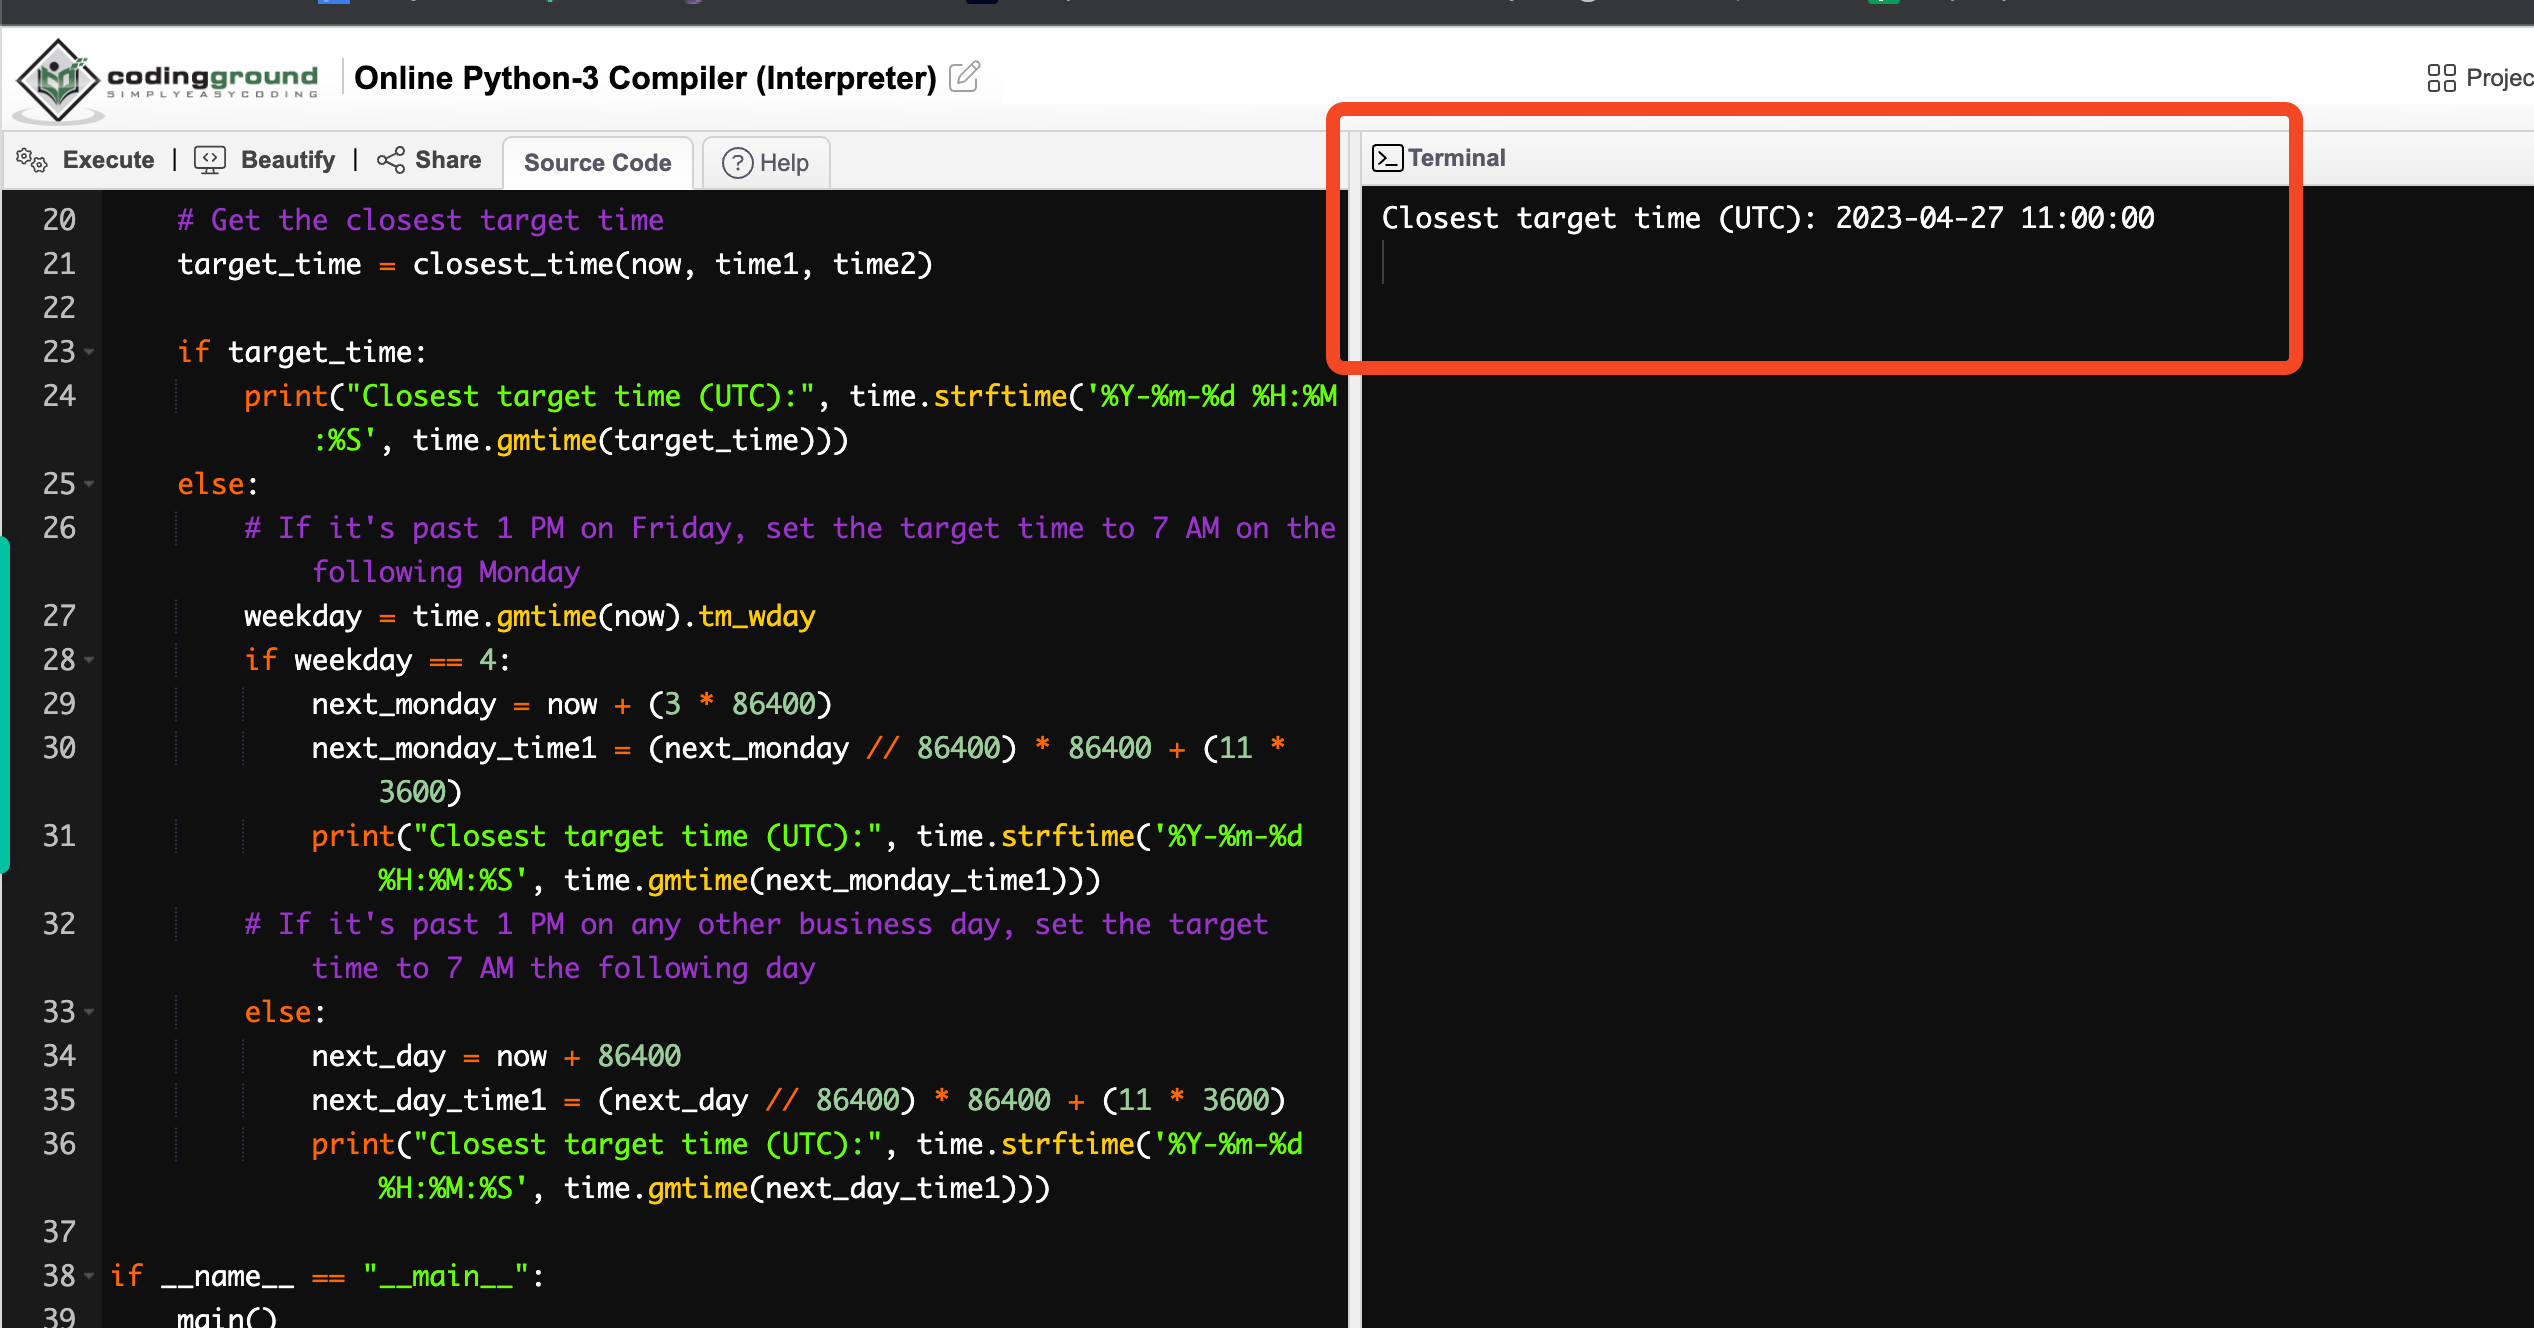The width and height of the screenshot is (2534, 1328).
Task: Click the Projects grid icon
Action: pos(2441,78)
